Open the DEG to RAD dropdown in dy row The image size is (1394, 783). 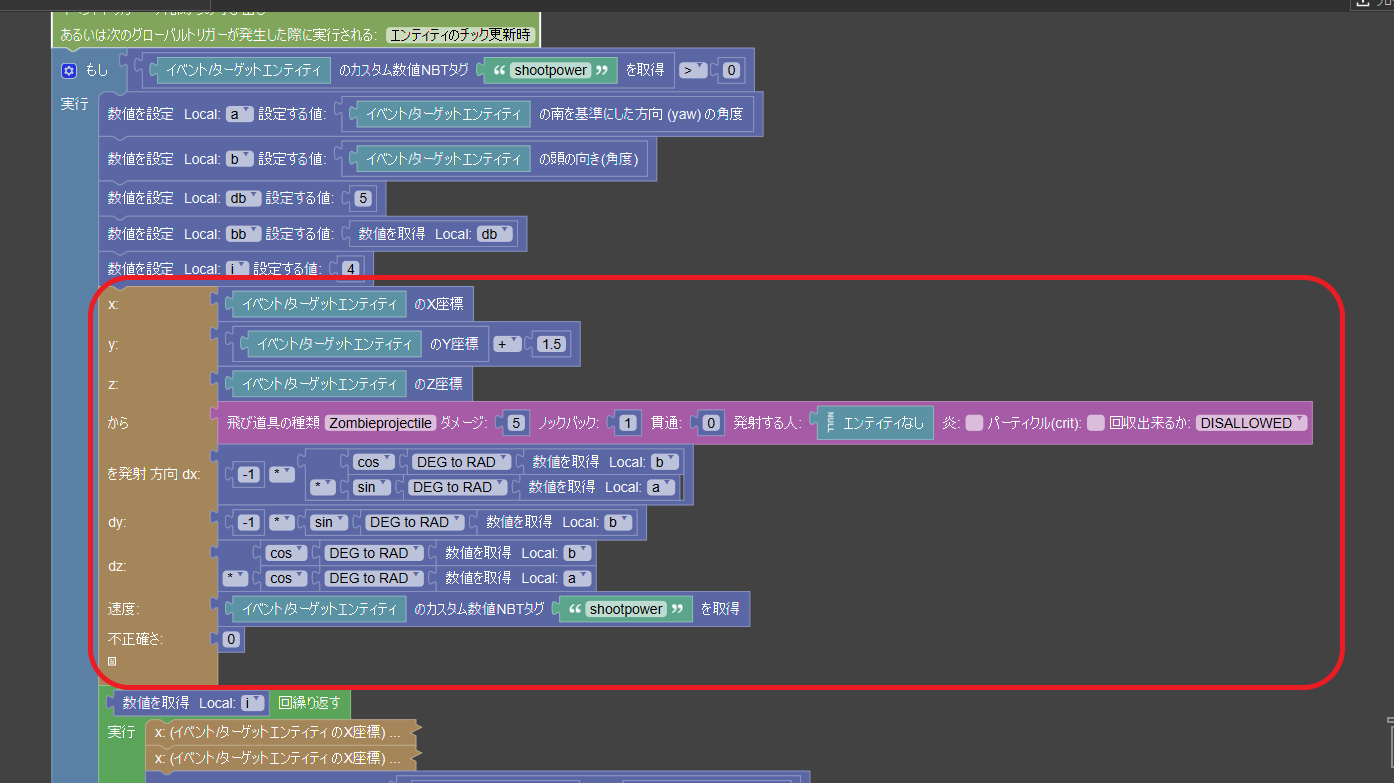point(414,521)
